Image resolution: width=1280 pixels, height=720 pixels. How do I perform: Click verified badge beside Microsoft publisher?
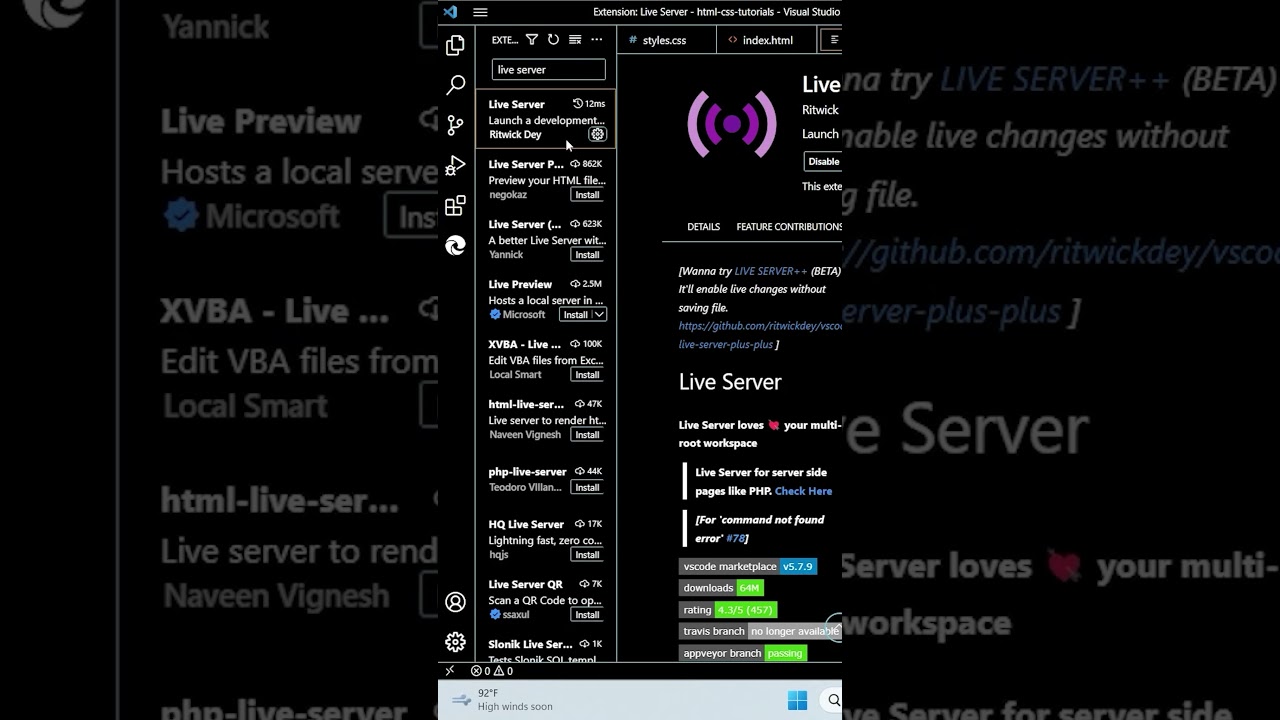tap(495, 314)
